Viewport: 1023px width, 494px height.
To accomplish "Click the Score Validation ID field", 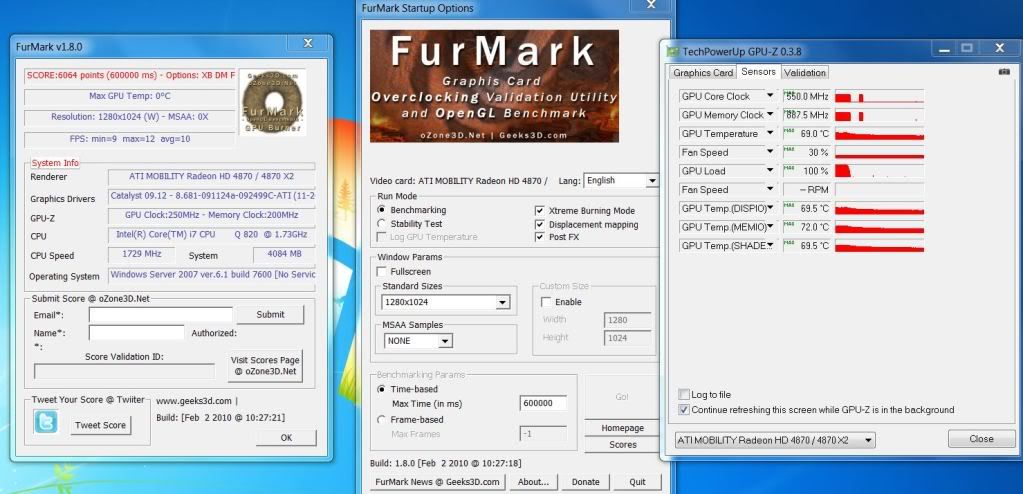I will 124,371.
